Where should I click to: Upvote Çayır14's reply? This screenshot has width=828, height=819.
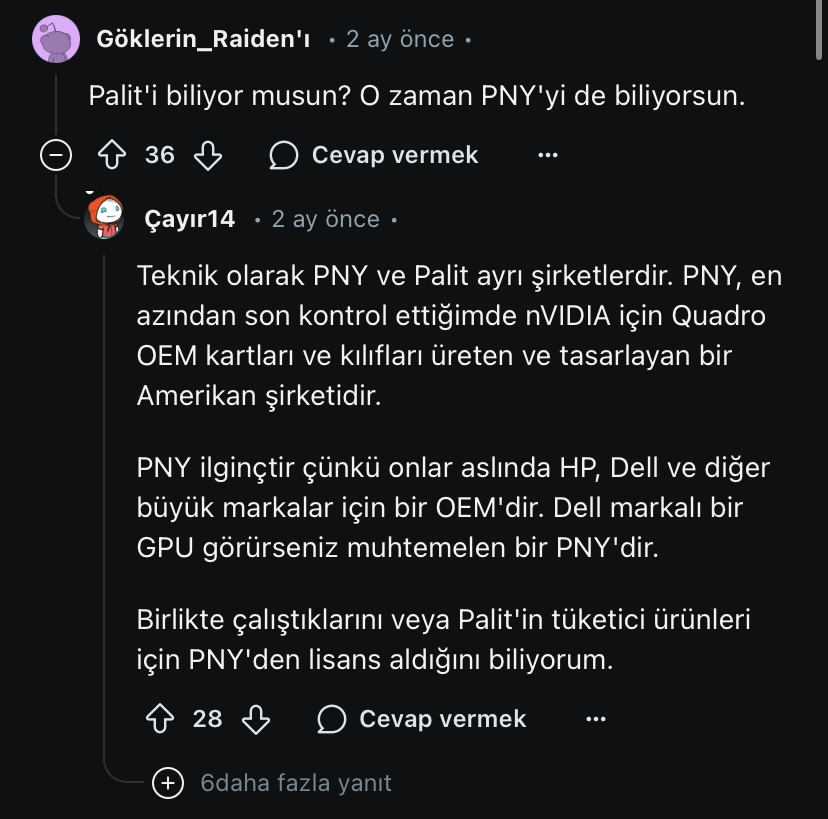tap(160, 718)
